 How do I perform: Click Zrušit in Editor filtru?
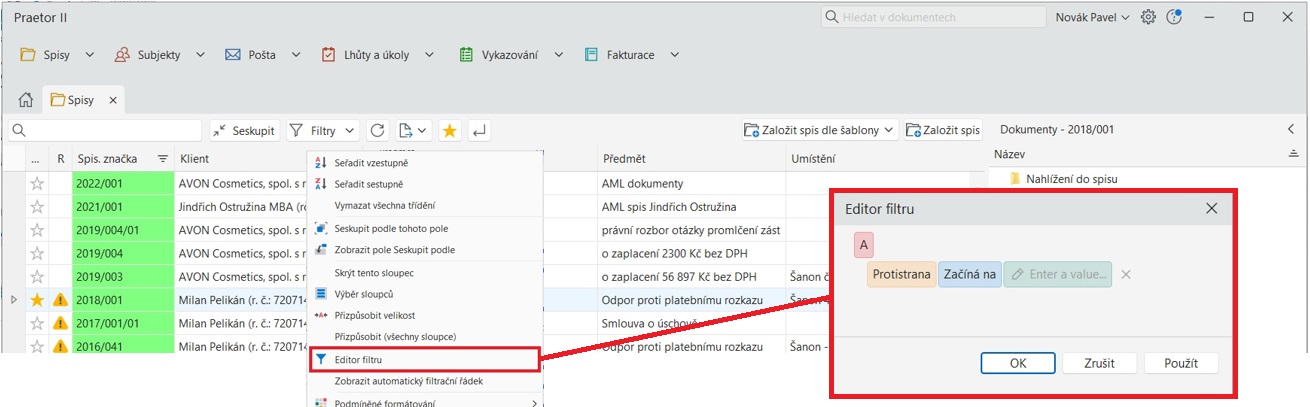tap(1099, 363)
